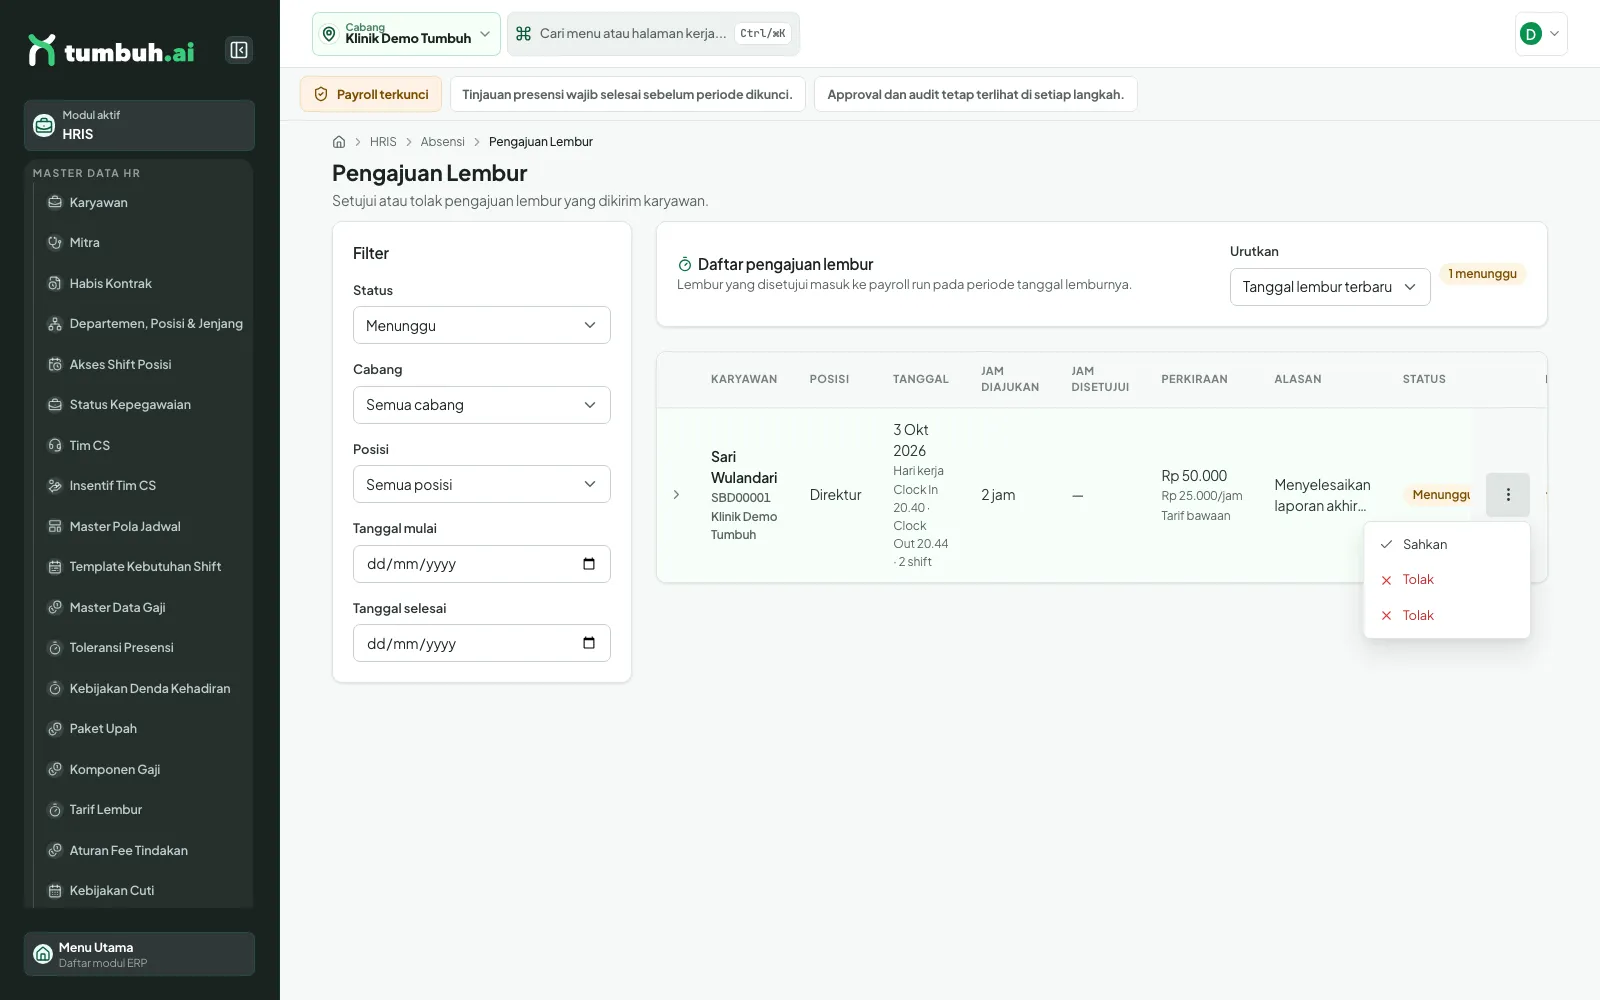The image size is (1600, 1000).
Task: Click the HRIS breadcrumb link
Action: tap(383, 142)
